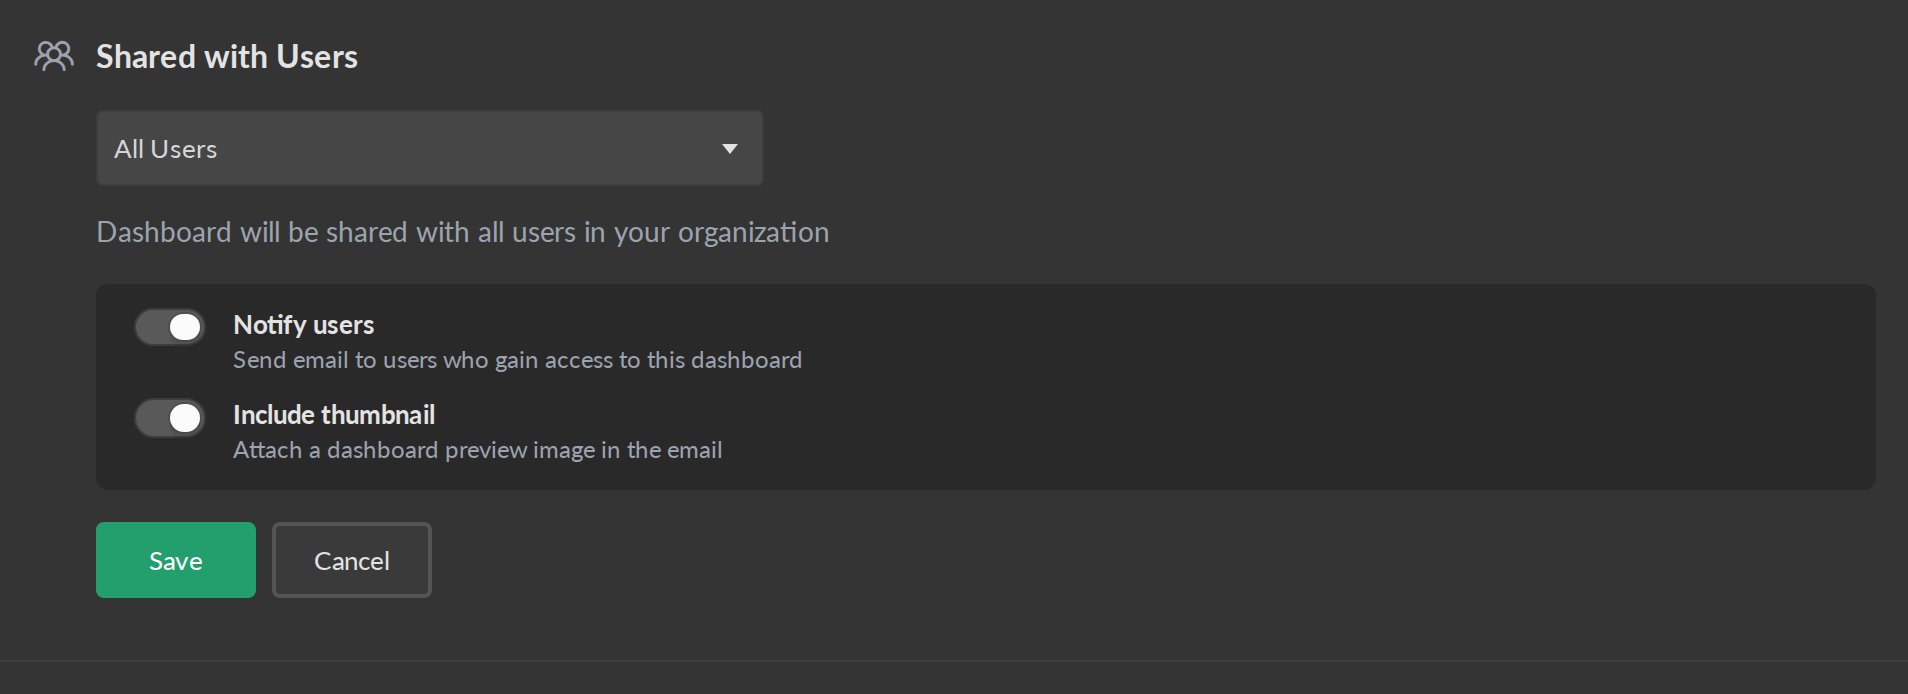Toggle the Include thumbnail switch

170,418
